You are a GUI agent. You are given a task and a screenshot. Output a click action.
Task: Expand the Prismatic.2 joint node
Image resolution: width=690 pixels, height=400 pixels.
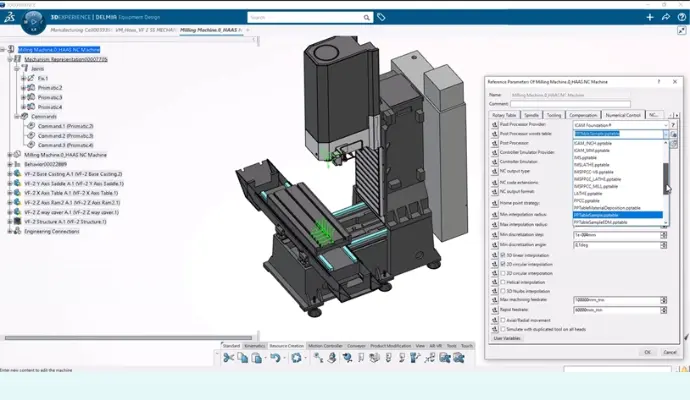(x=23, y=88)
